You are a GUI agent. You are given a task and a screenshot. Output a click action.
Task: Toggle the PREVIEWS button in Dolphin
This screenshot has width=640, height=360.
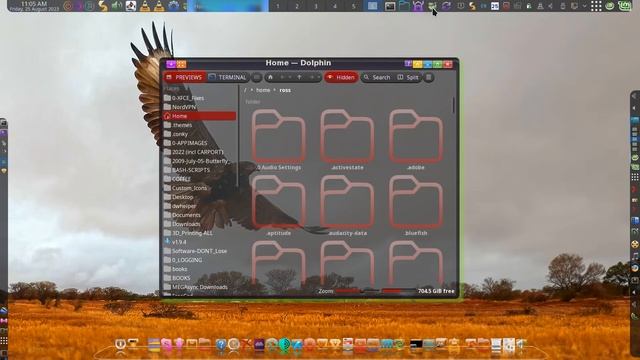(x=185, y=77)
